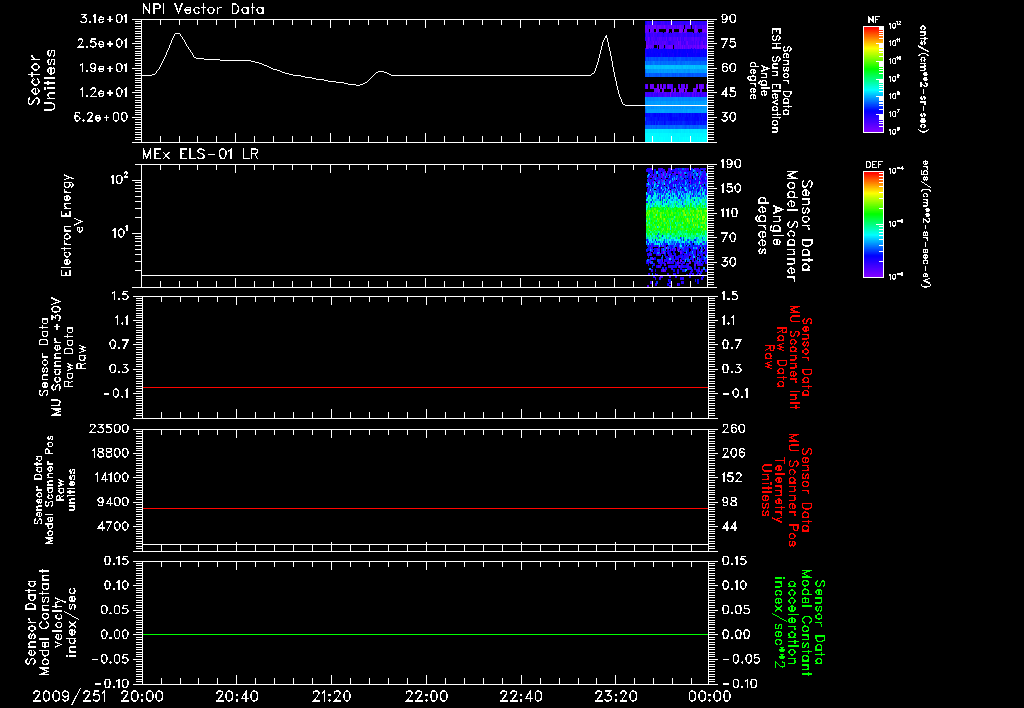The image size is (1024, 708).
Task: Click the 22:40 time axis label
Action: (x=520, y=697)
